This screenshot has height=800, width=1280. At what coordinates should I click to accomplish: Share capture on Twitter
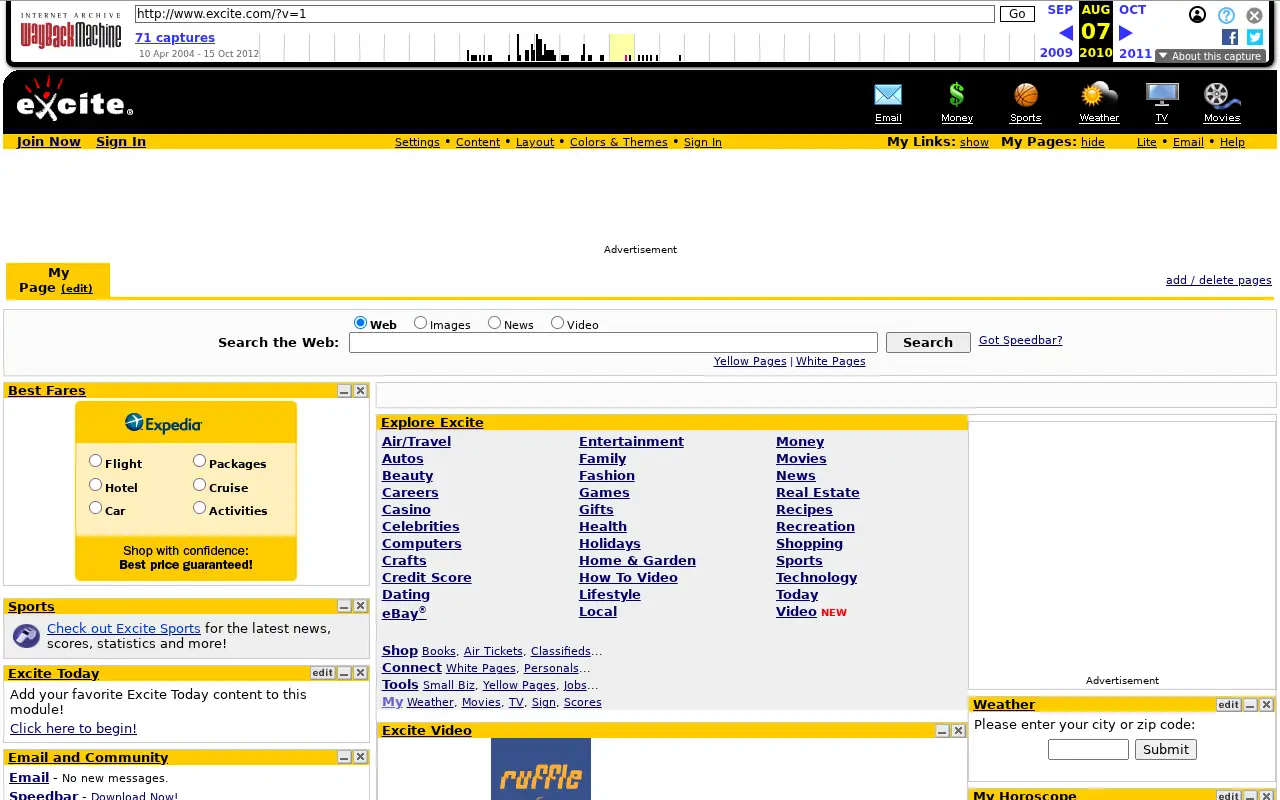point(1255,37)
